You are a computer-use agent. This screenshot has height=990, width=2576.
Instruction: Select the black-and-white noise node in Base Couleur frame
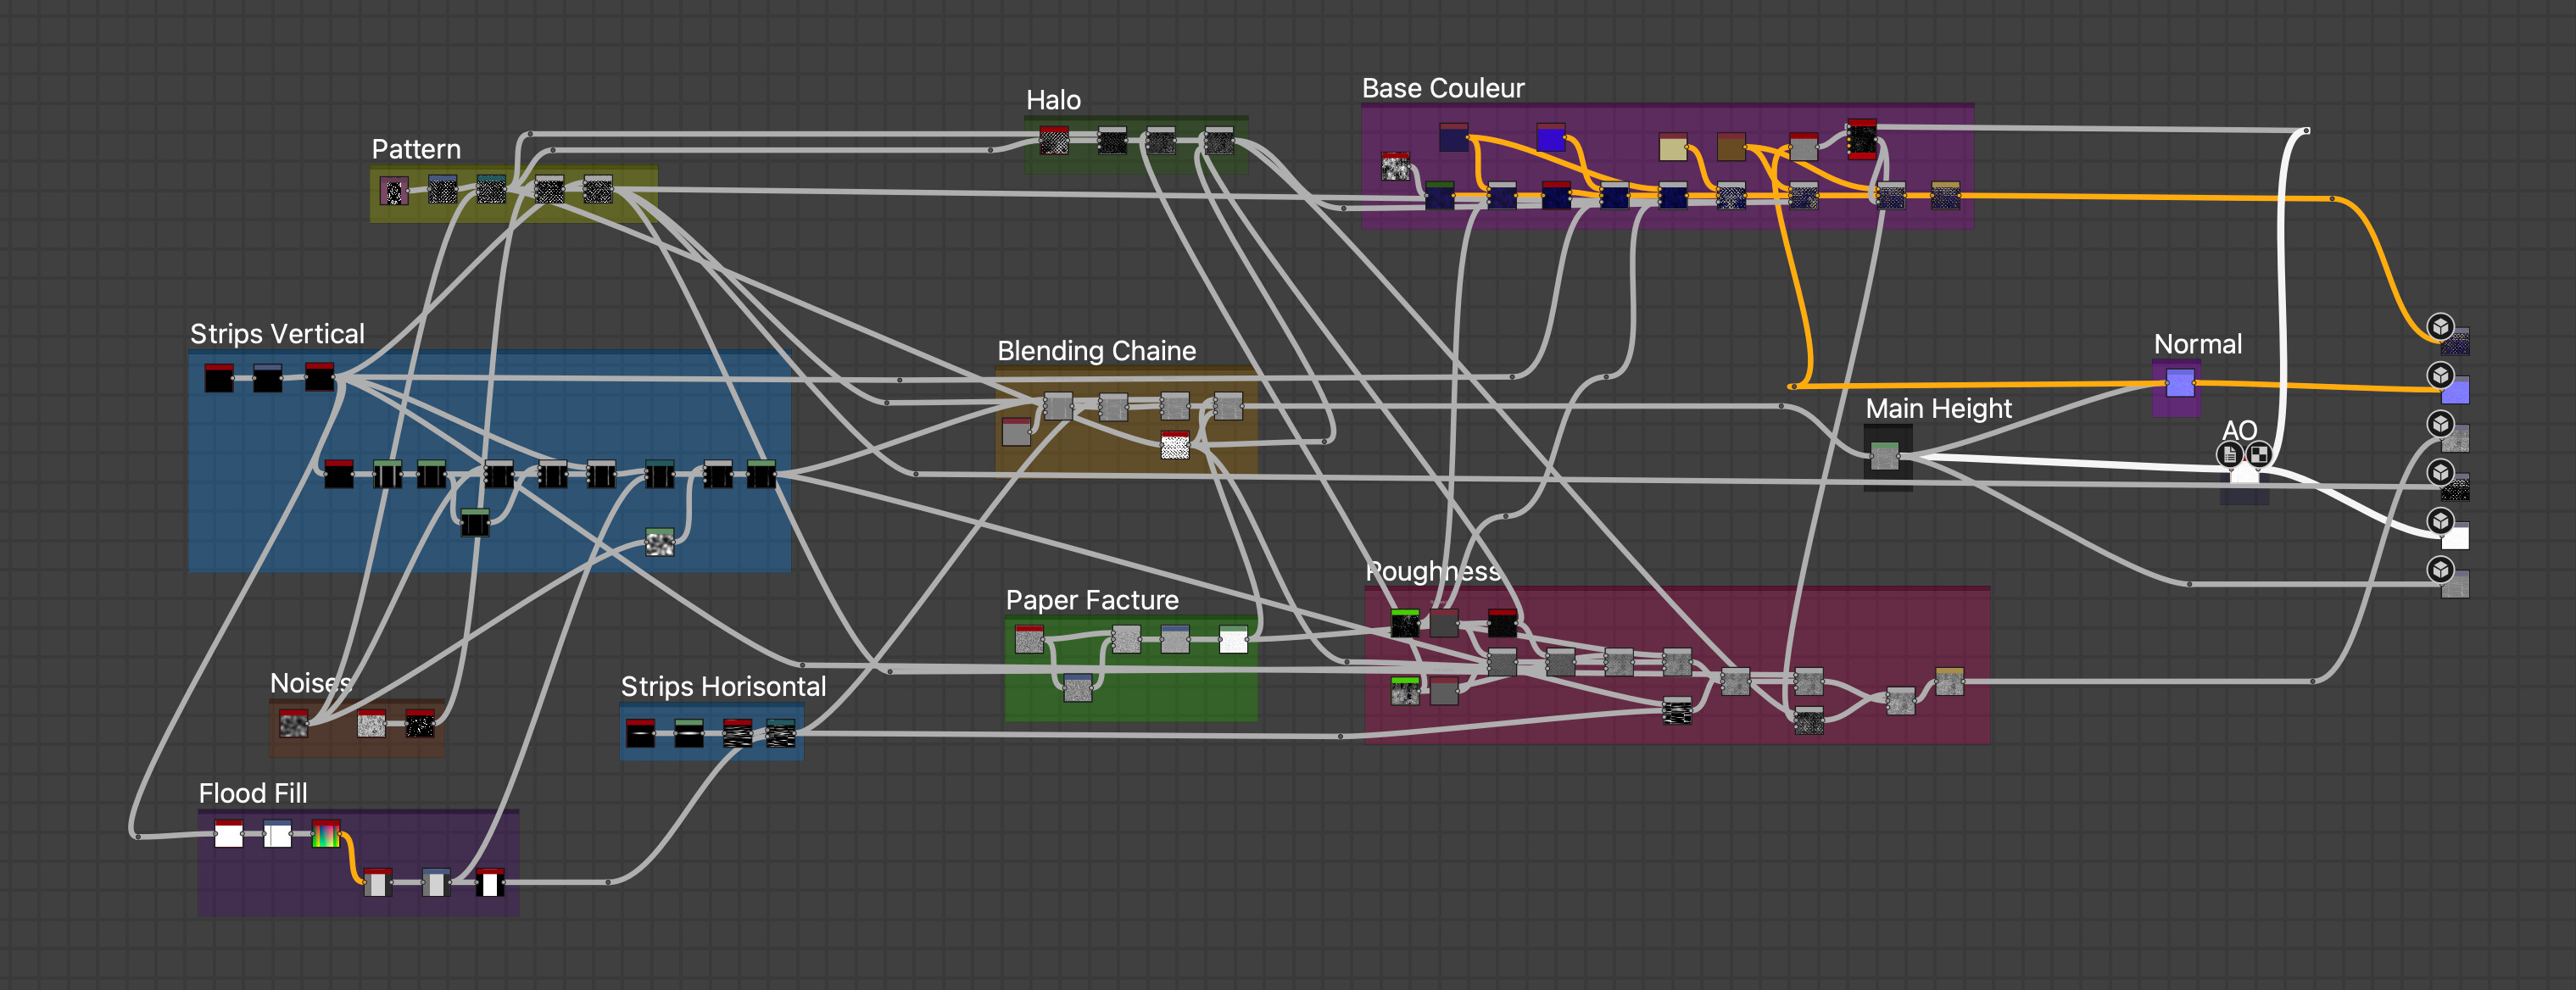click(1395, 167)
